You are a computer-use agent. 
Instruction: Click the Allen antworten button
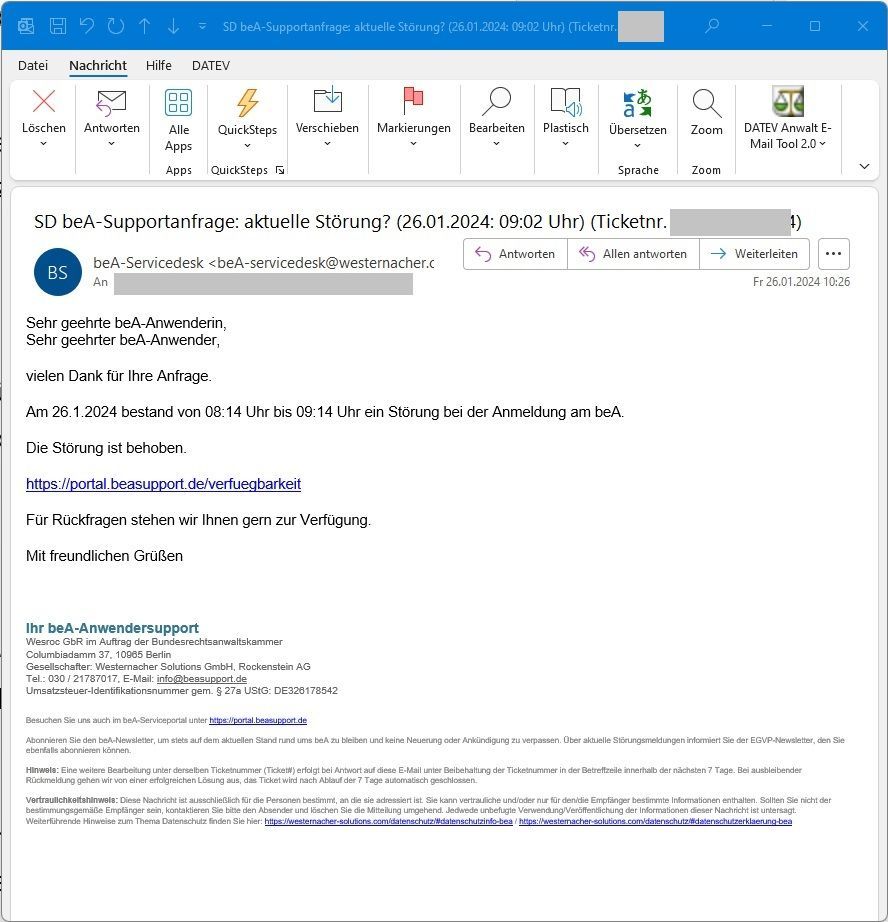tap(633, 254)
